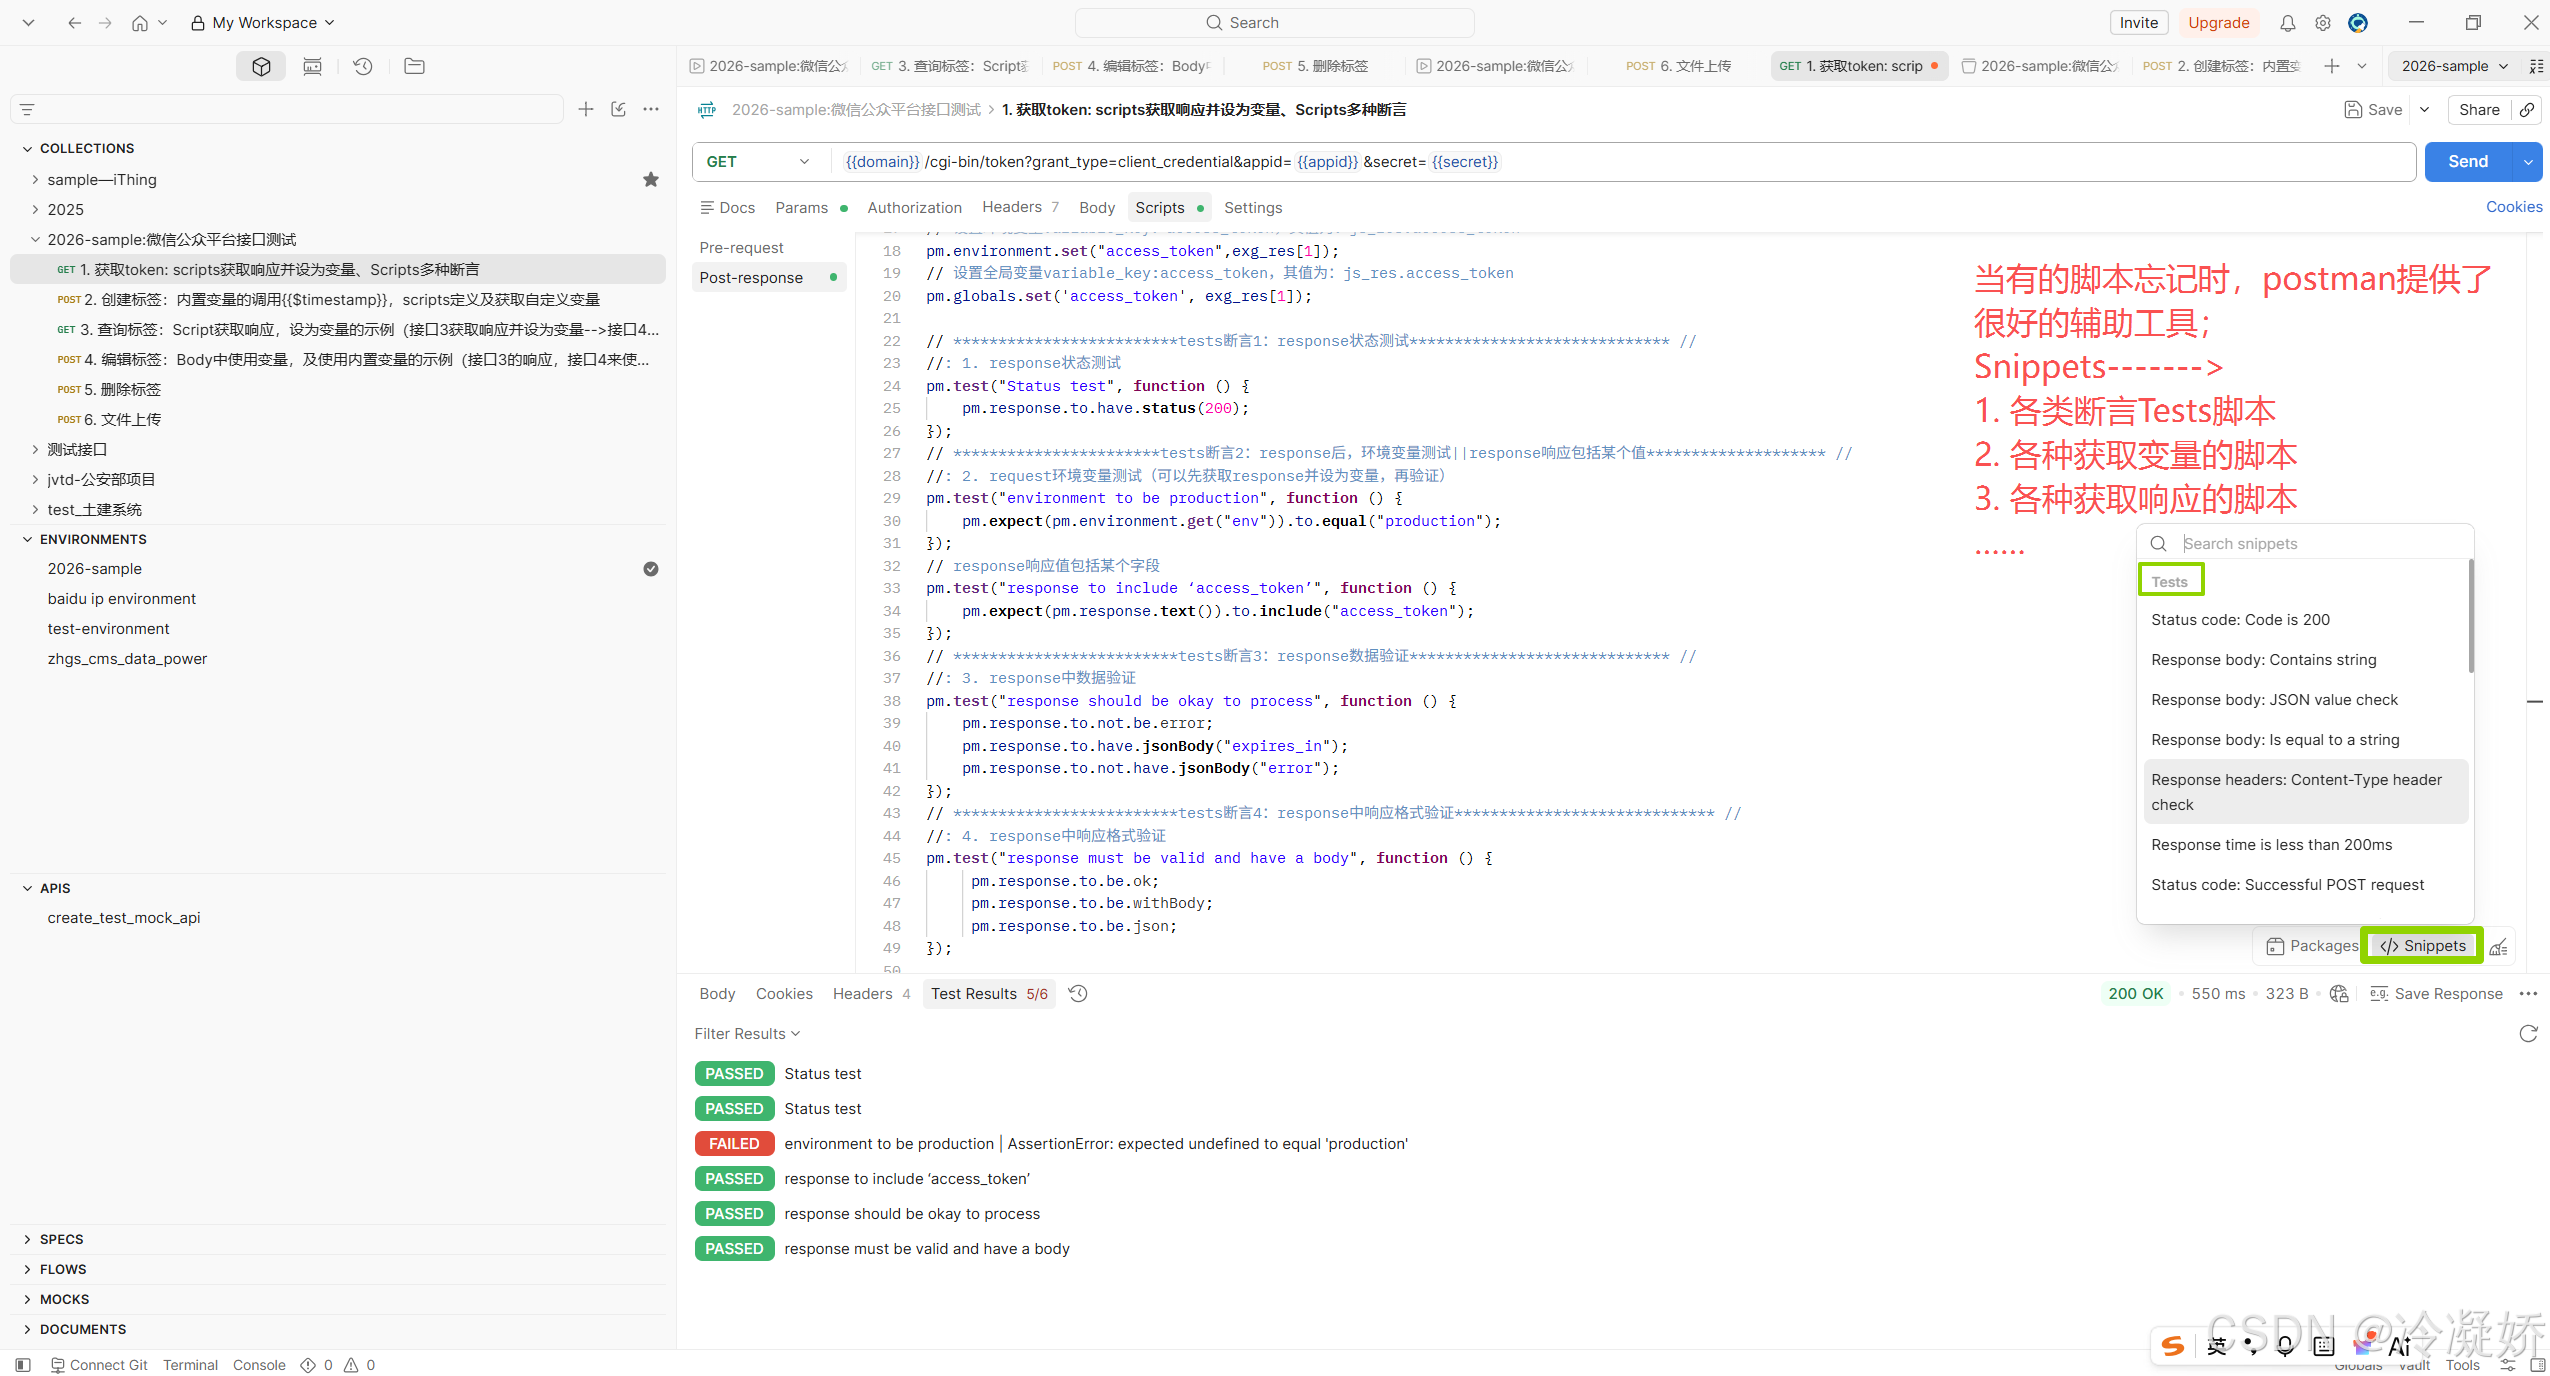Open sidebar more options ellipsis
The image size is (2550, 1376).
[x=651, y=109]
